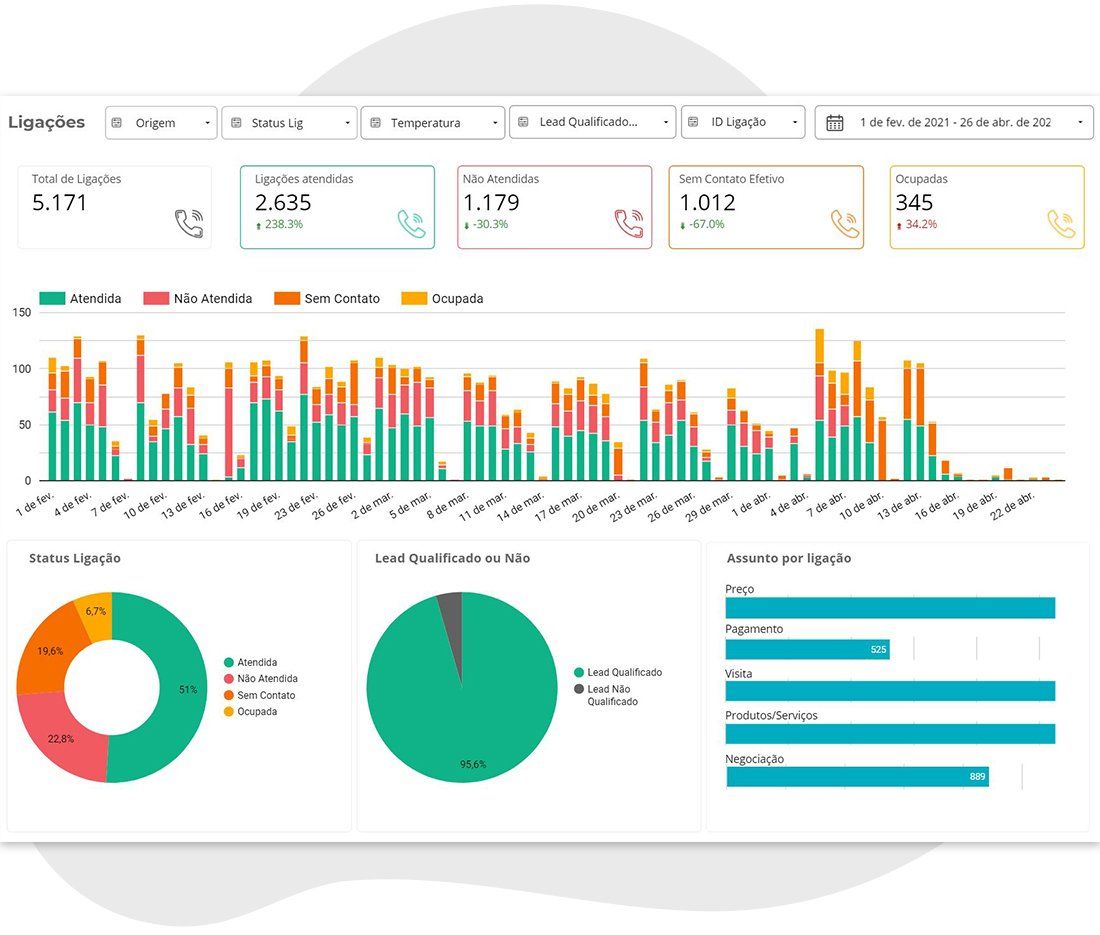
Task: Click the Ocupada orange legend swatch in bar chart
Action: coord(414,298)
